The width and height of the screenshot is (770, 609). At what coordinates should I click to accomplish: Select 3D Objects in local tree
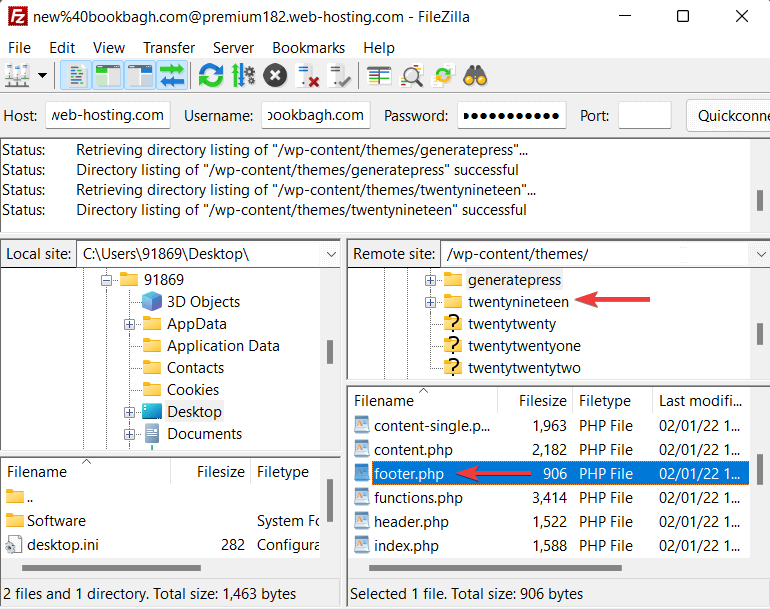[203, 302]
